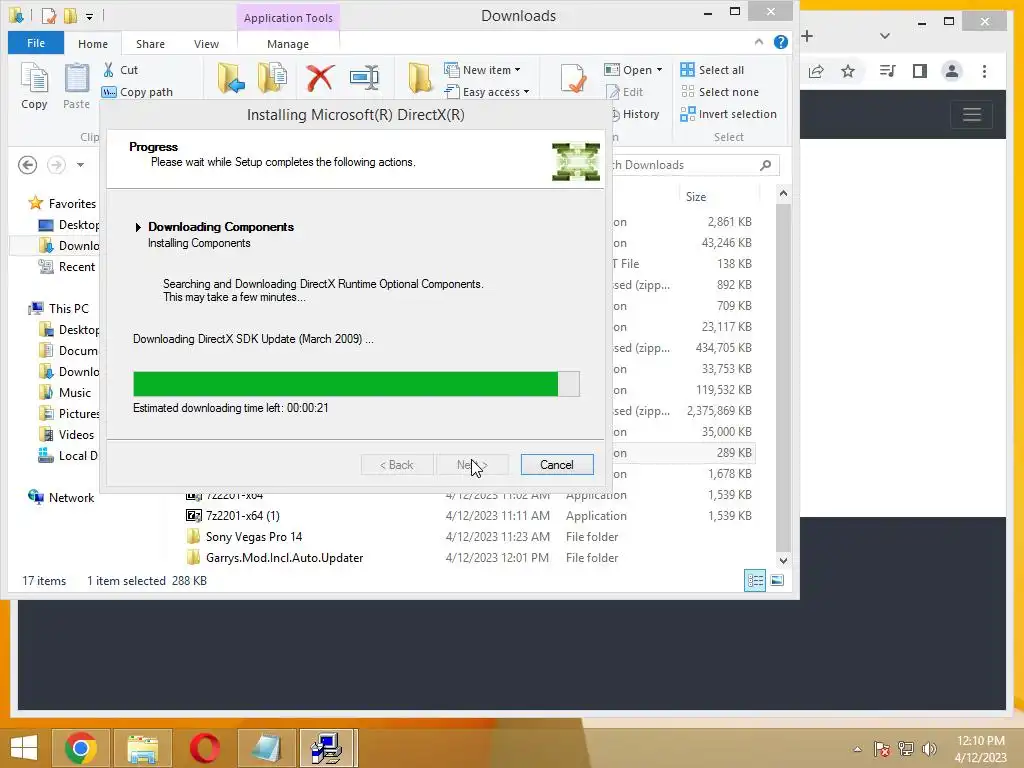1024x768 pixels.
Task: Select Recent under Favorites
Action: pos(67,266)
